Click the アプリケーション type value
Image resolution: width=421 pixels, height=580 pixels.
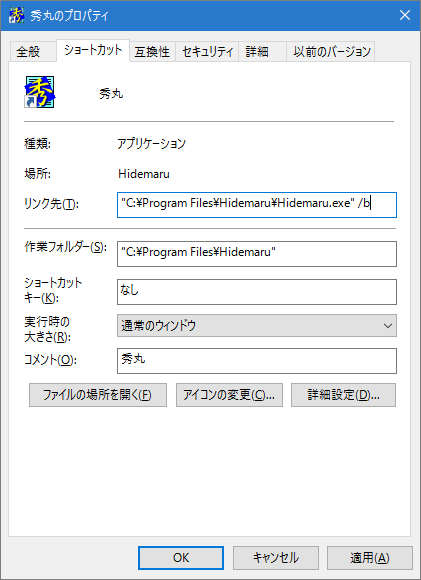[x=151, y=144]
